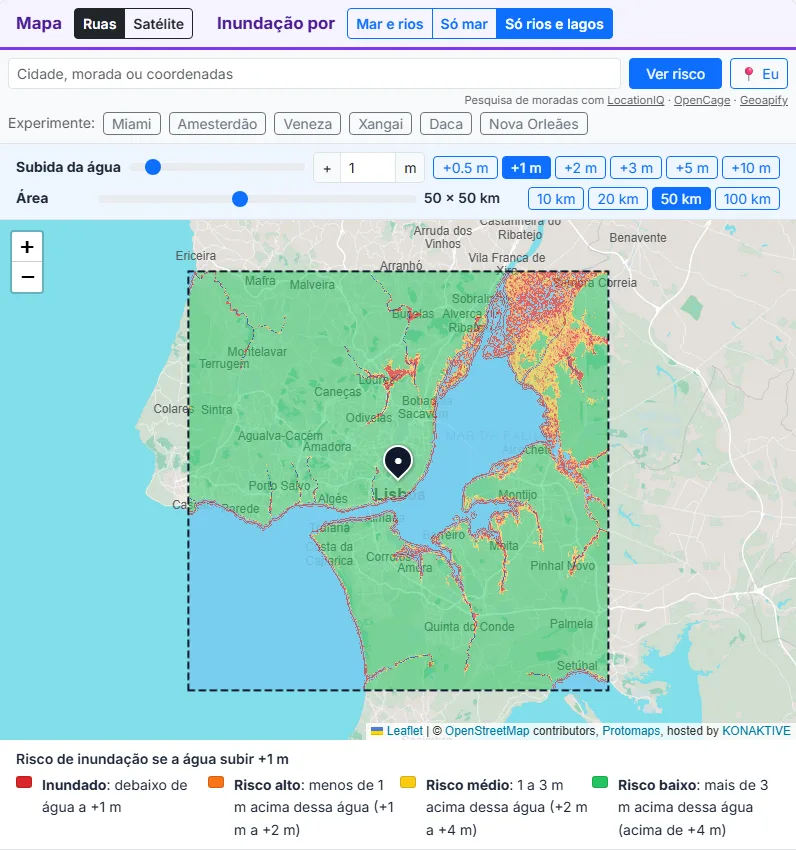Viewport: 796px width, 850px height.
Task: Set water rise to +2 m
Action: (580, 168)
